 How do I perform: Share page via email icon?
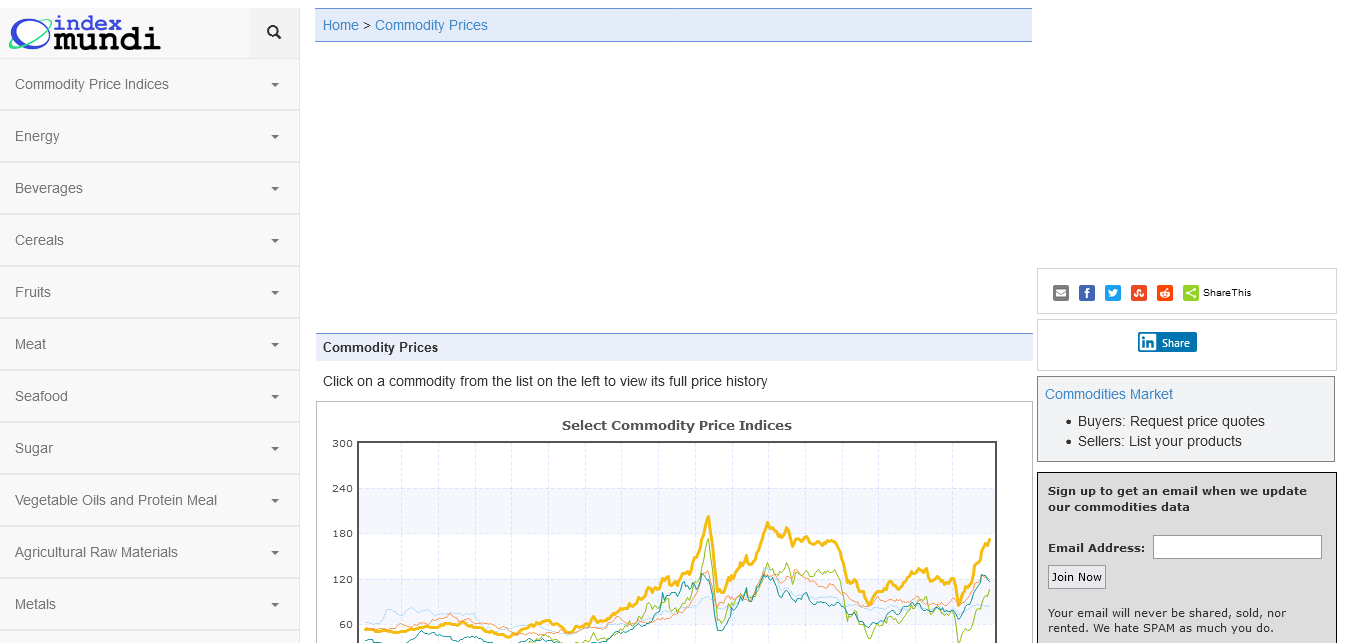pos(1061,293)
